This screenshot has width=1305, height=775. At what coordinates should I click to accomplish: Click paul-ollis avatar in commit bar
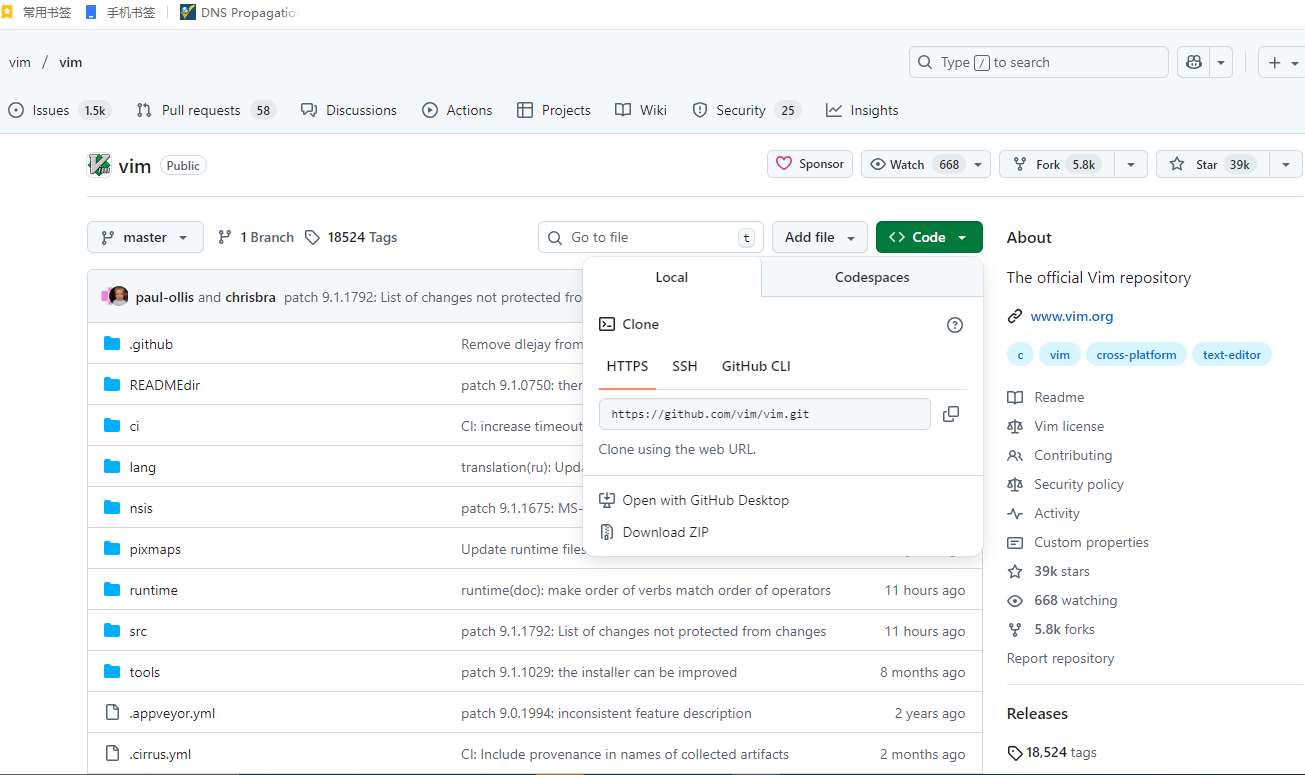click(119, 296)
